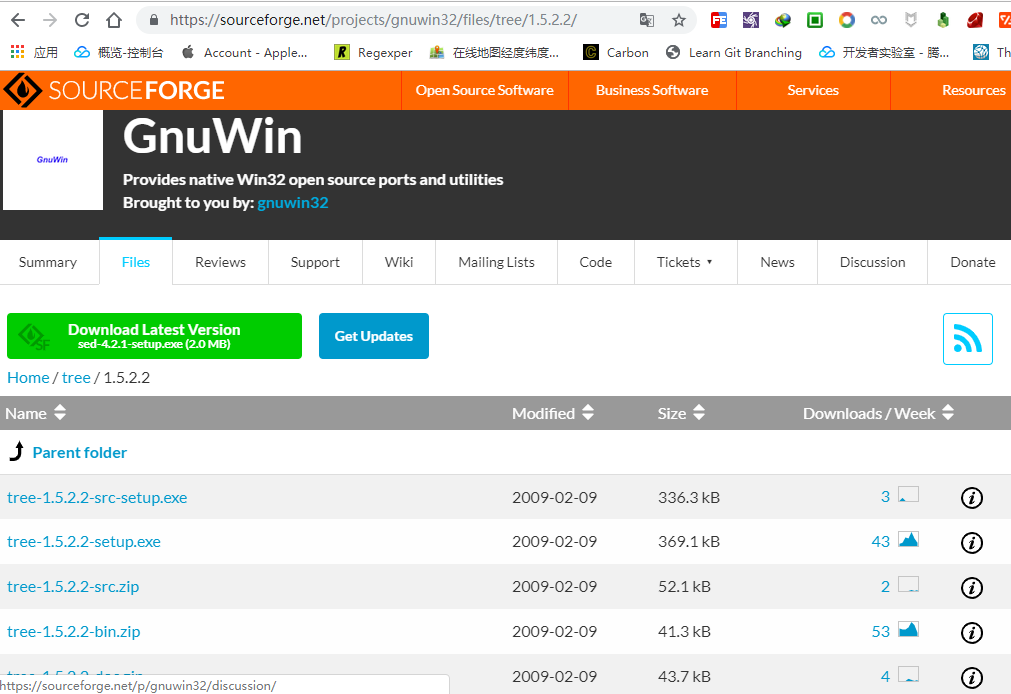The width and height of the screenshot is (1011, 694).
Task: Expand the Tickets dropdown menu
Action: coord(685,262)
